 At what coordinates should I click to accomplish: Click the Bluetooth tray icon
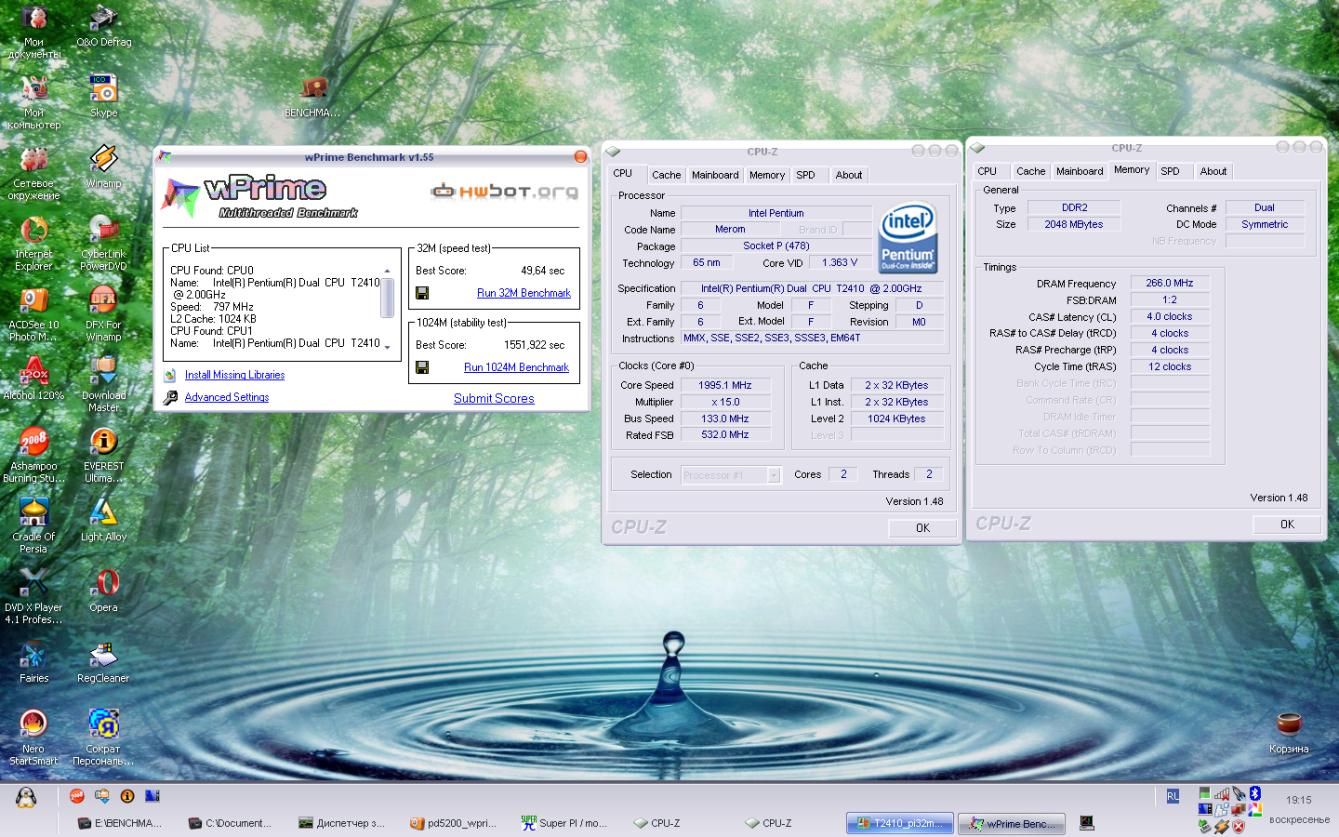[1255, 794]
